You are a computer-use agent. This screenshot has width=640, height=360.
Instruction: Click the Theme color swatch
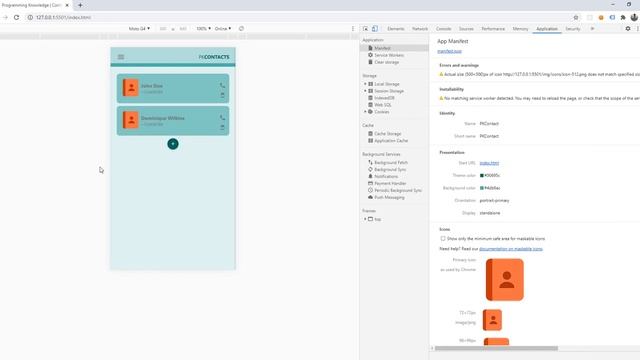coord(482,176)
